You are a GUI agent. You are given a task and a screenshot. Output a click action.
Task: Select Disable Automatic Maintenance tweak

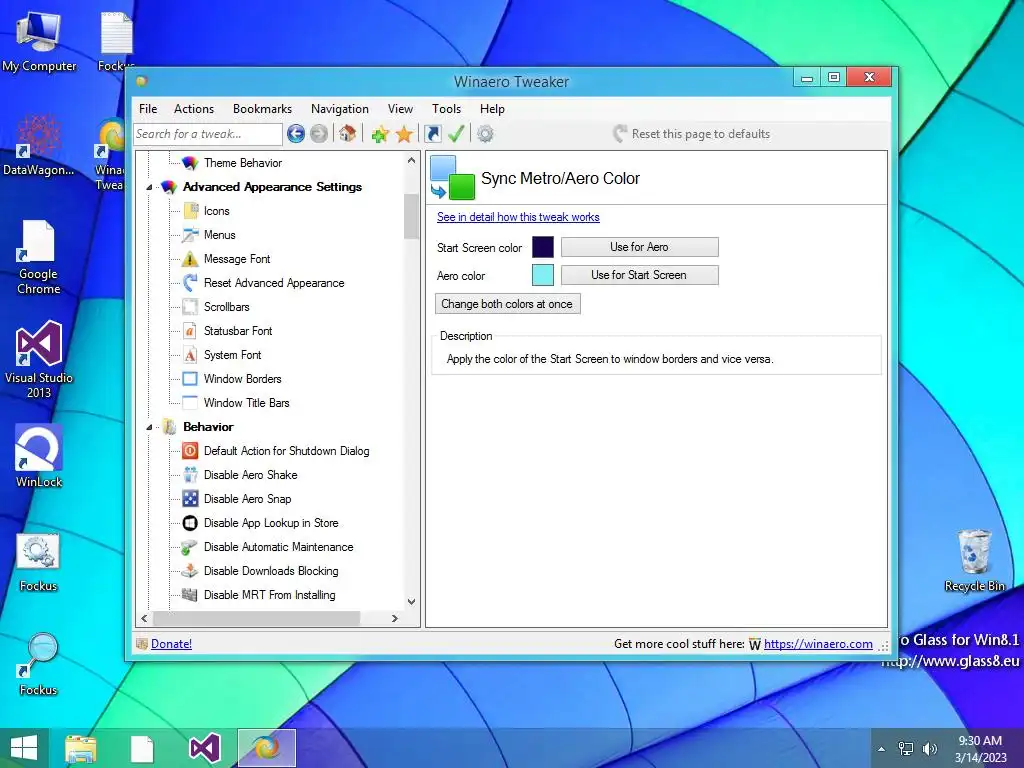coord(278,547)
